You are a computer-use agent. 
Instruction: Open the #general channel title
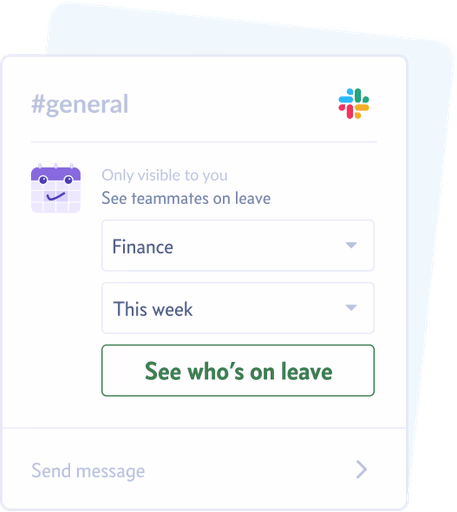pyautogui.click(x=80, y=104)
